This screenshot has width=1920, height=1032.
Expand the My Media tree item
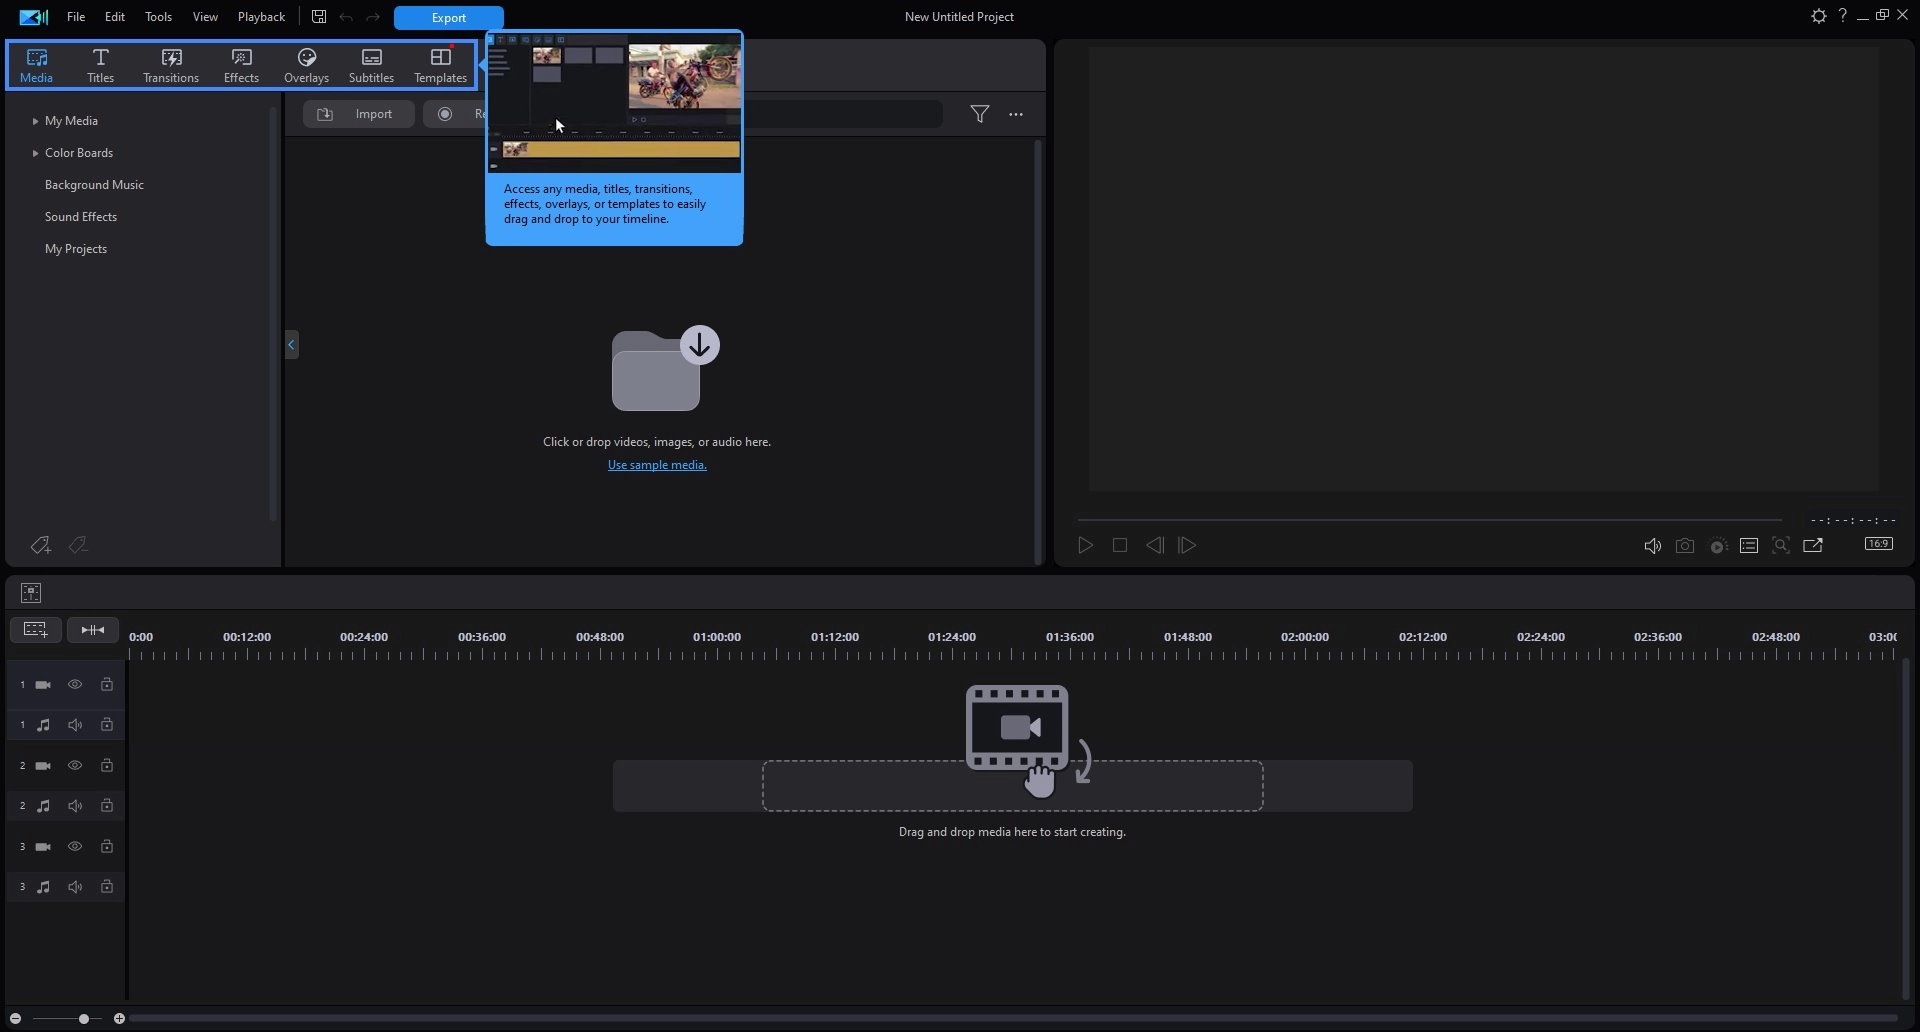click(35, 121)
